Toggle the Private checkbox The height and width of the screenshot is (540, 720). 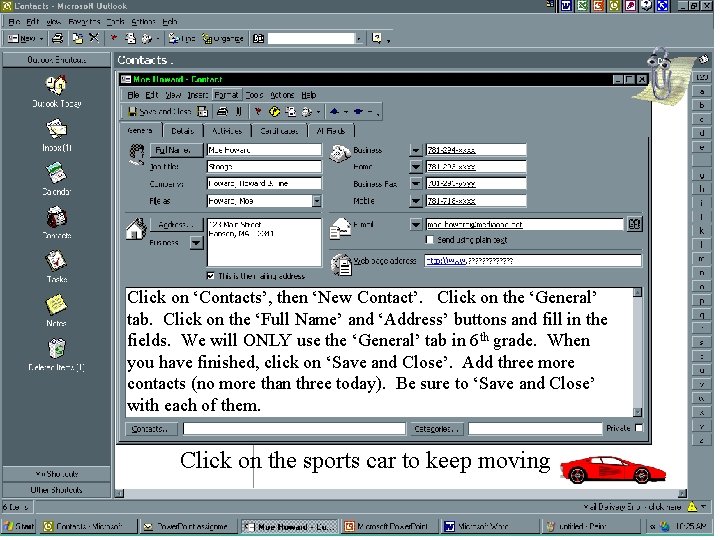point(639,428)
